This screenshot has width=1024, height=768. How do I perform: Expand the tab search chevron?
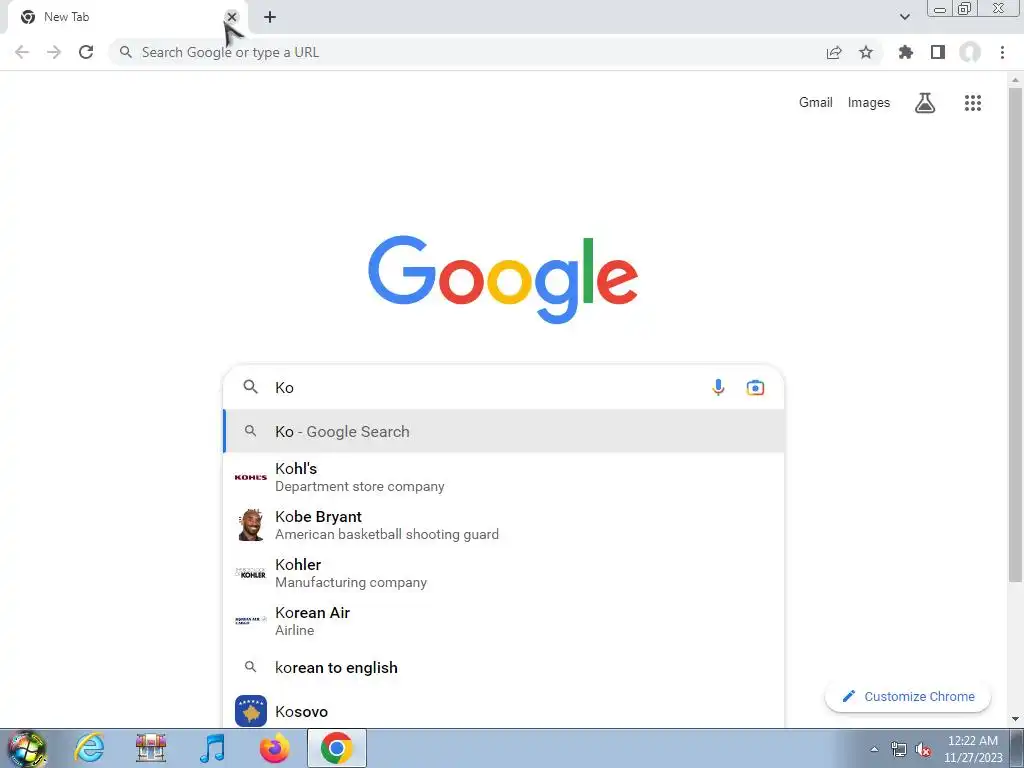click(x=904, y=17)
